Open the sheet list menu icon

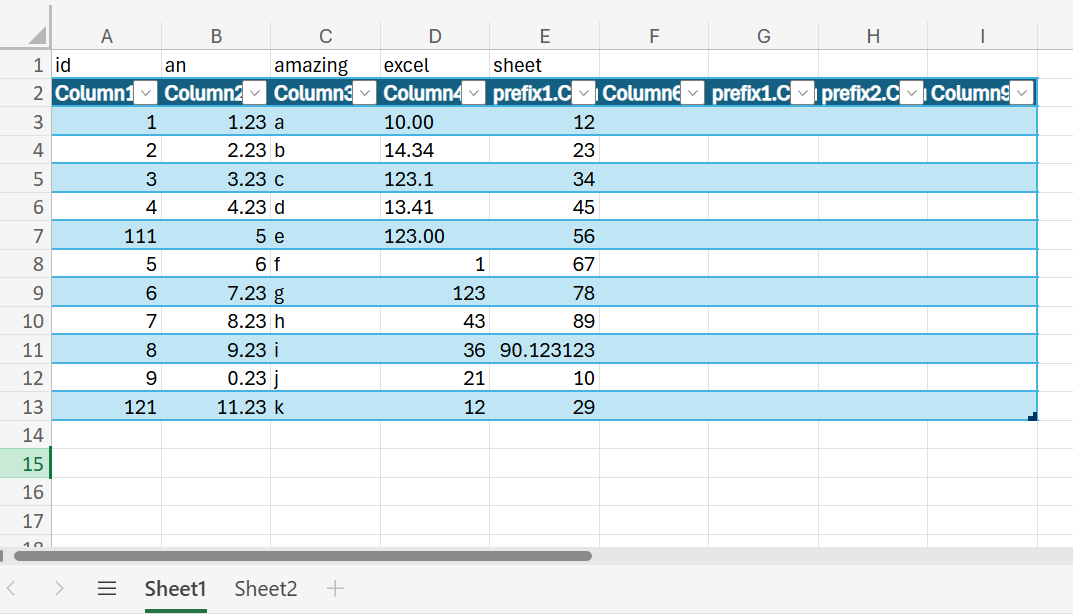point(107,588)
